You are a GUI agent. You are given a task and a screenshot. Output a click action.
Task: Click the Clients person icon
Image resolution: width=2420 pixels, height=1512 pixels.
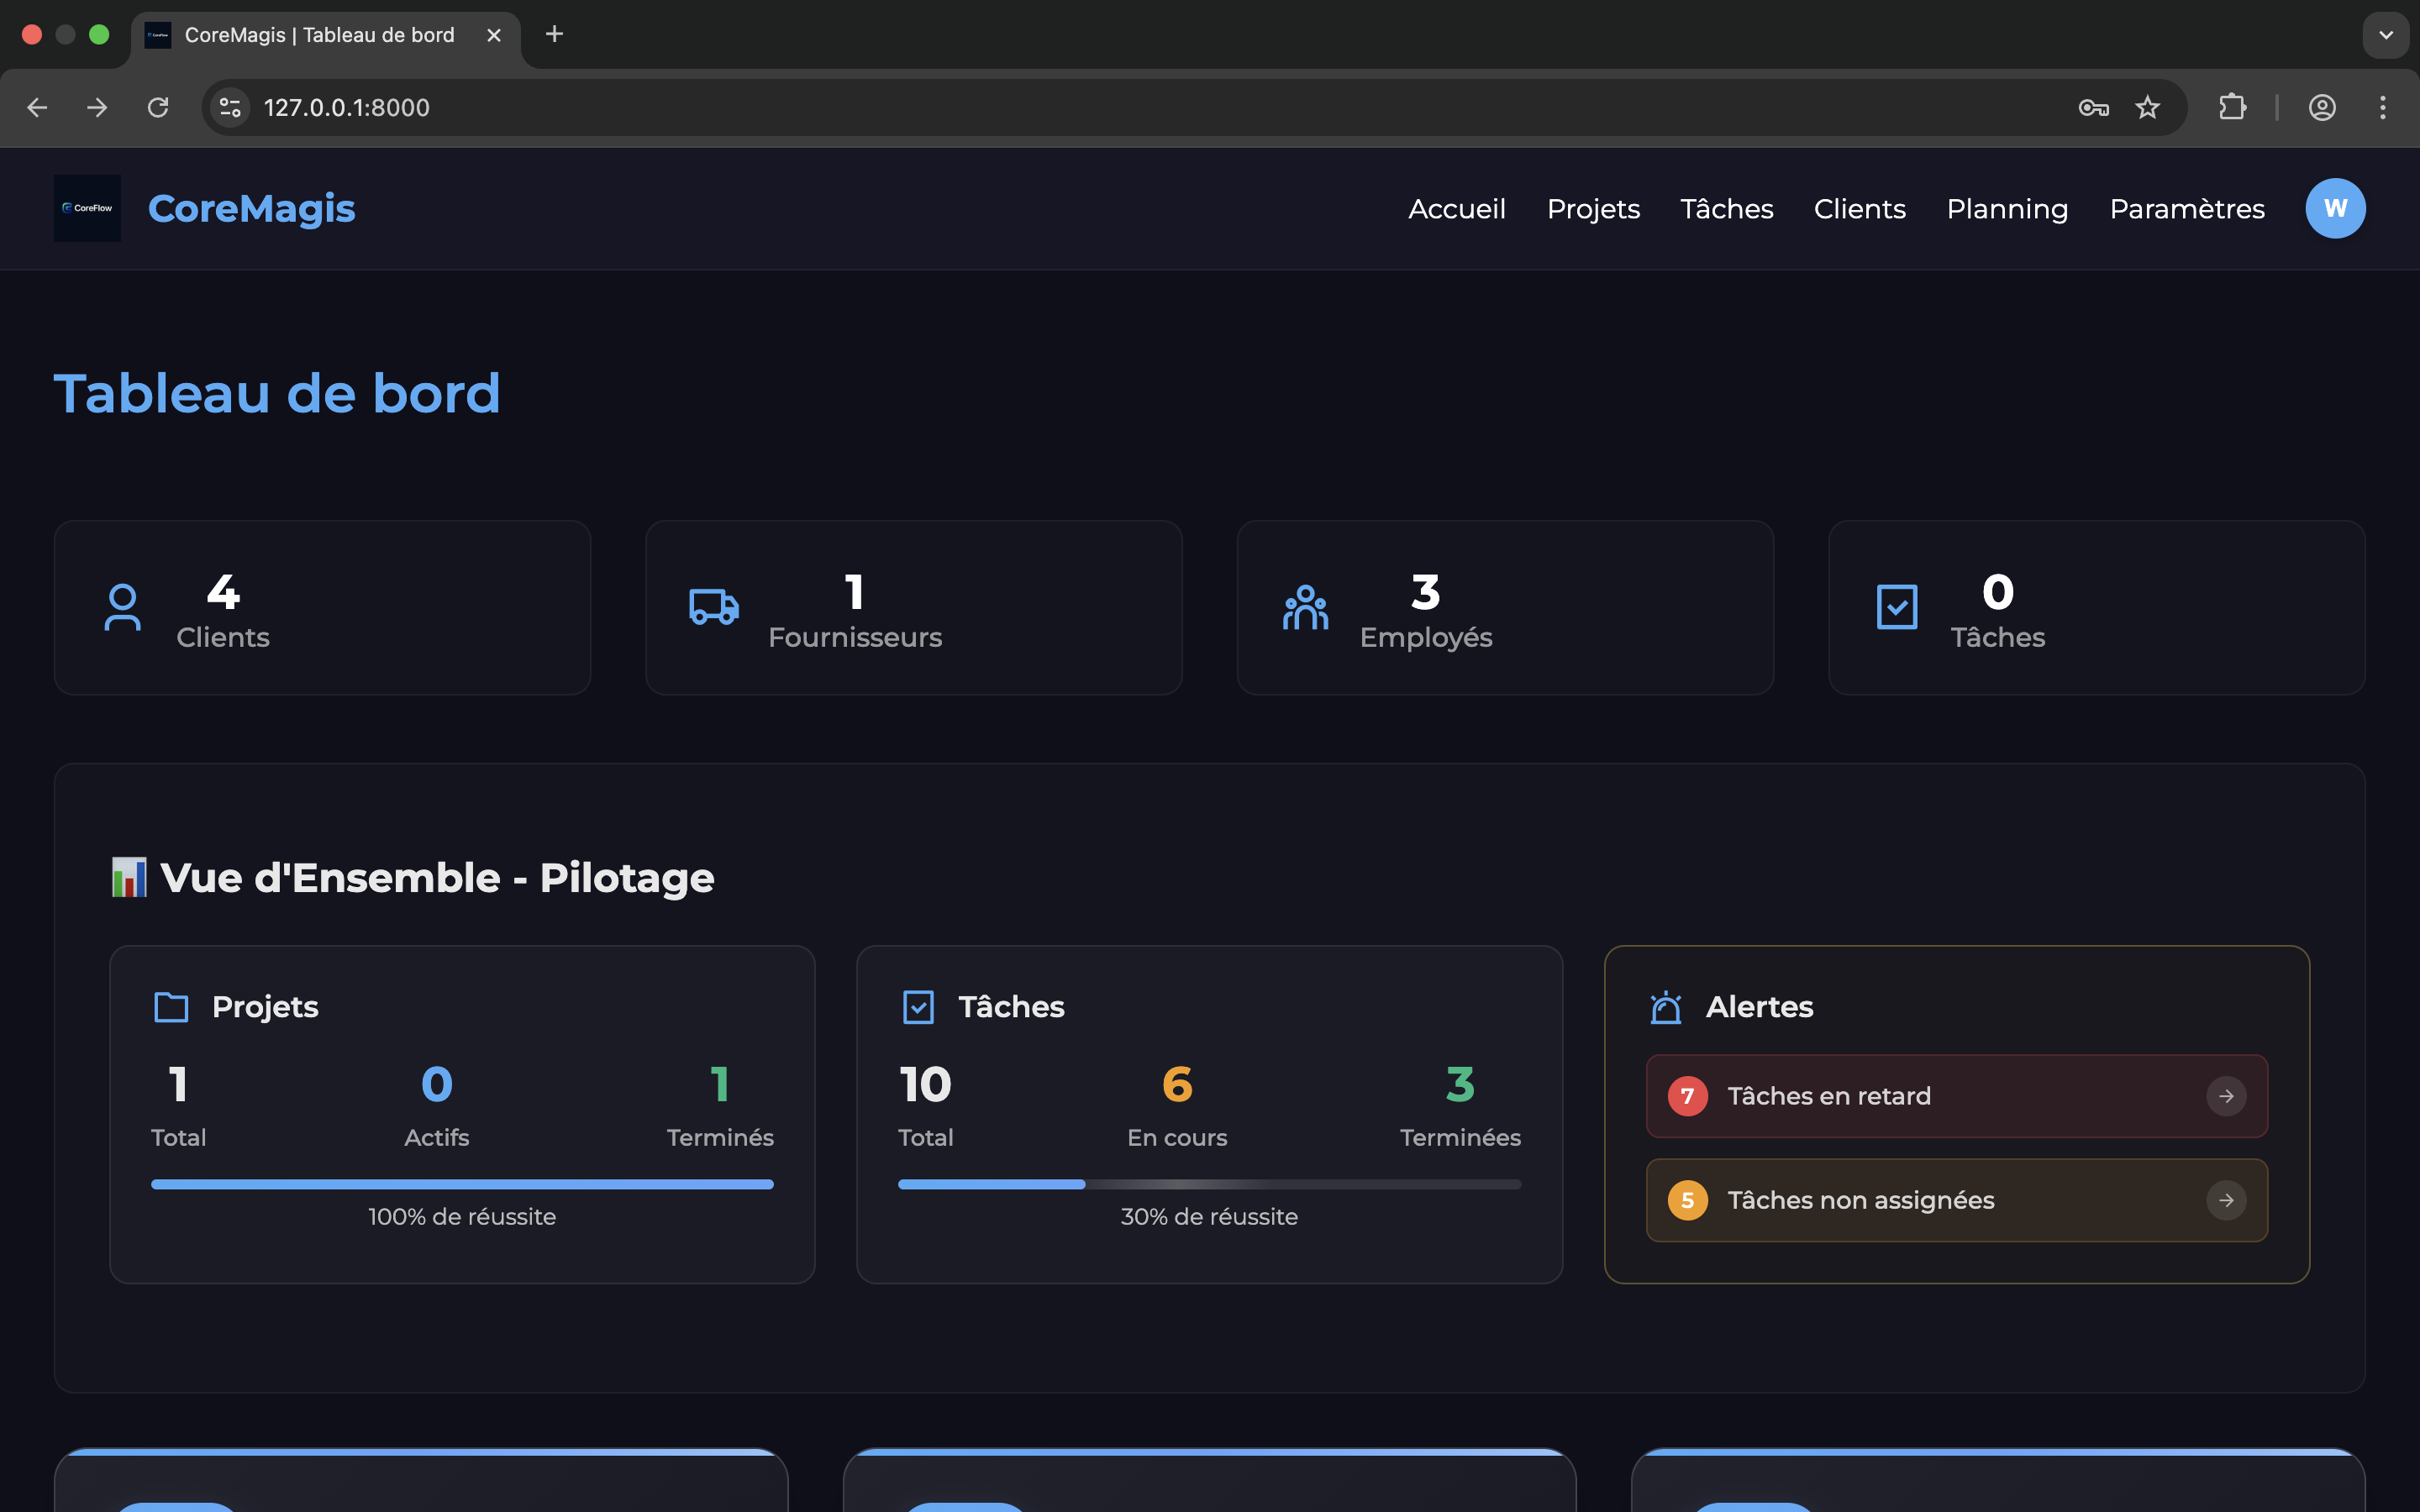pos(122,607)
